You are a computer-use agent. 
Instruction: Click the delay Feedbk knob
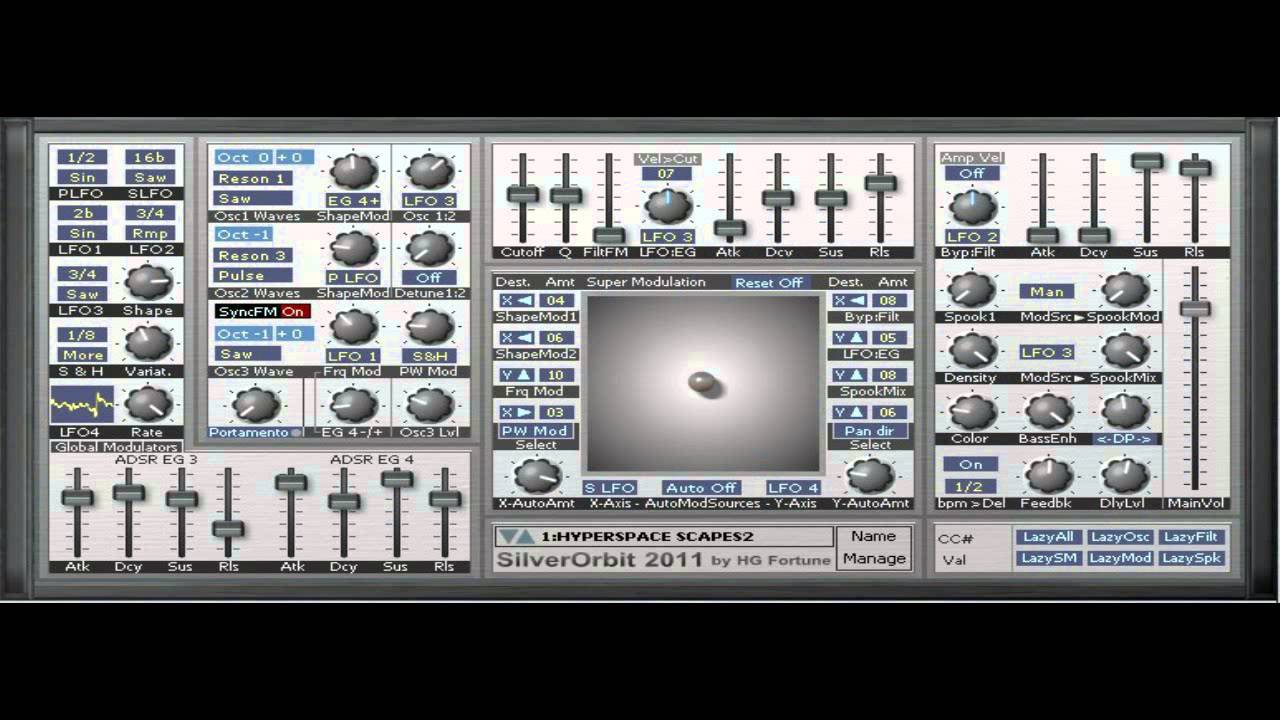point(1047,476)
